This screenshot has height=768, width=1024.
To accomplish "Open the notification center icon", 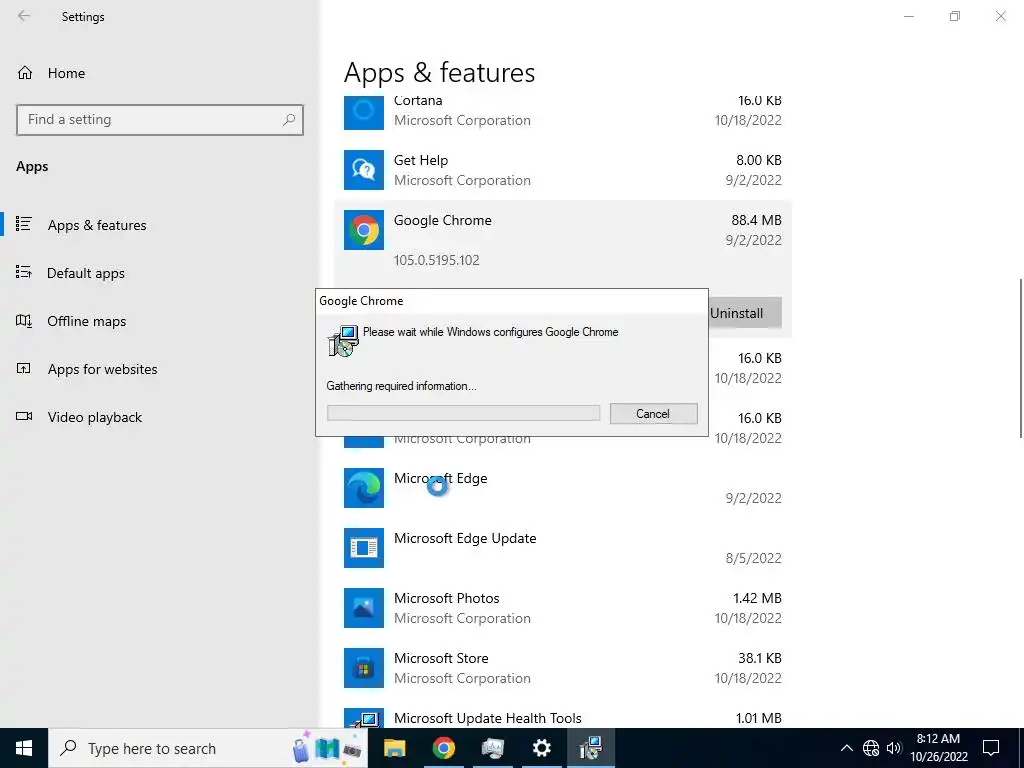I will pos(991,748).
